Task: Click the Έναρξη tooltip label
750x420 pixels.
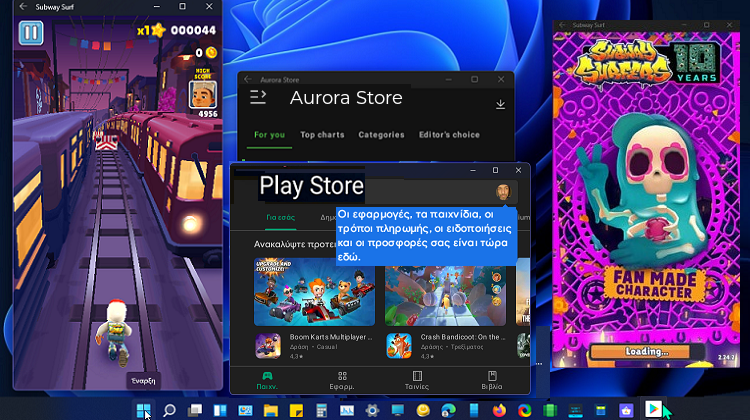Action: pos(143,381)
